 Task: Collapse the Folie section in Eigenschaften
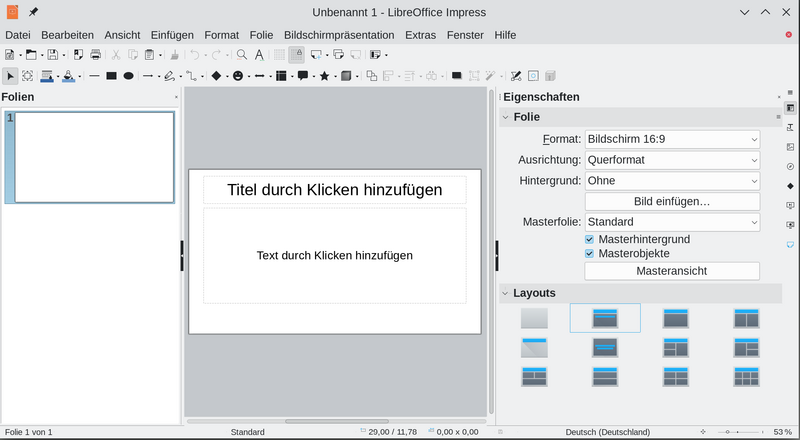506,117
